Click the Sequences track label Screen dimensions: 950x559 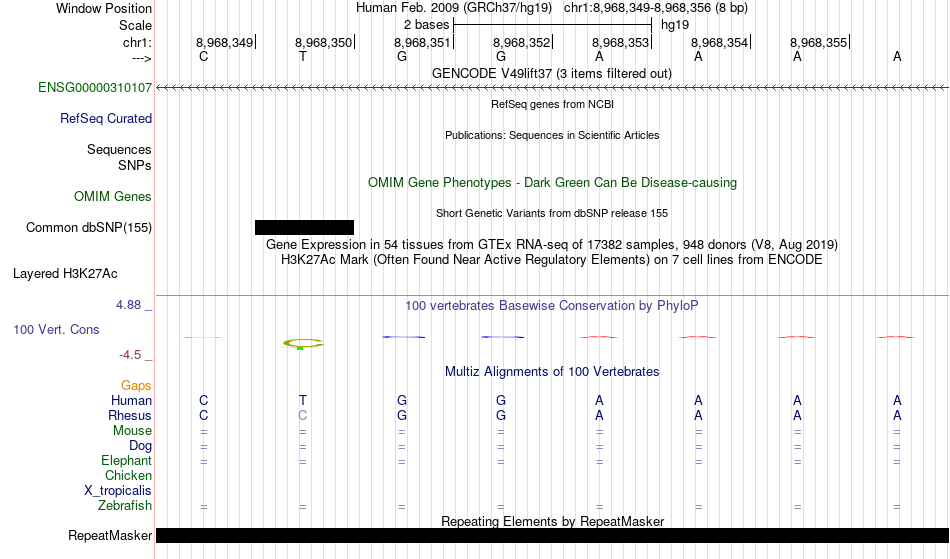click(119, 150)
